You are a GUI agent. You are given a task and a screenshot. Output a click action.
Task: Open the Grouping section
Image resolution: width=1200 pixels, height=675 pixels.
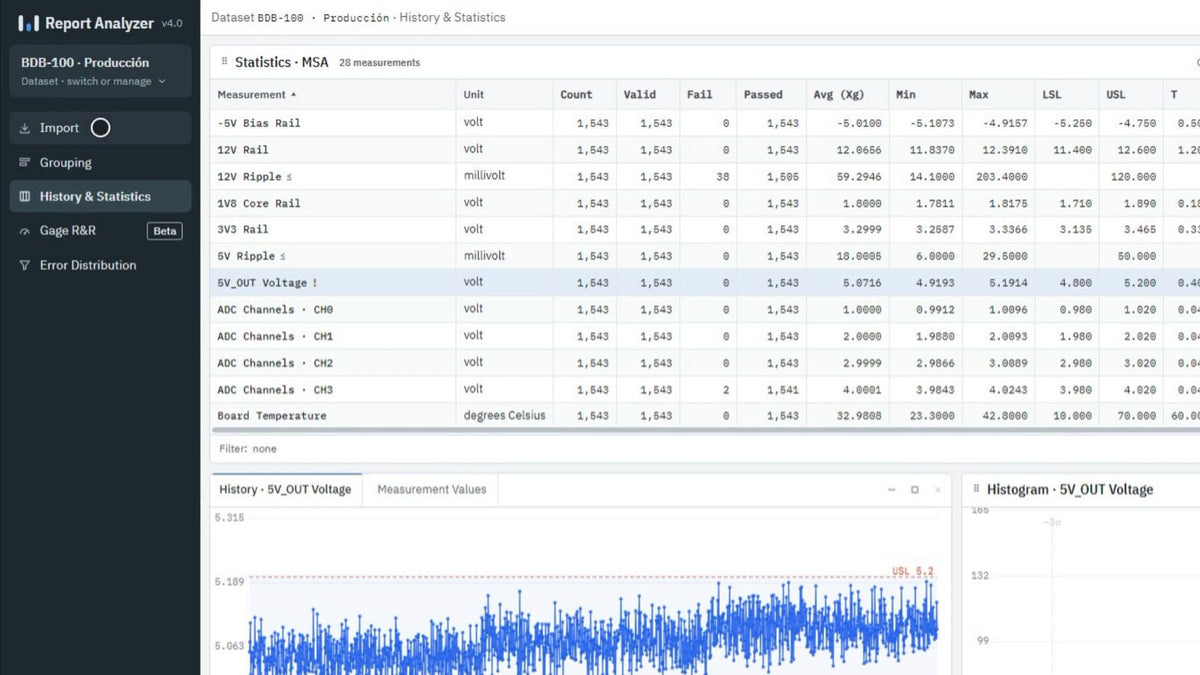100,162
